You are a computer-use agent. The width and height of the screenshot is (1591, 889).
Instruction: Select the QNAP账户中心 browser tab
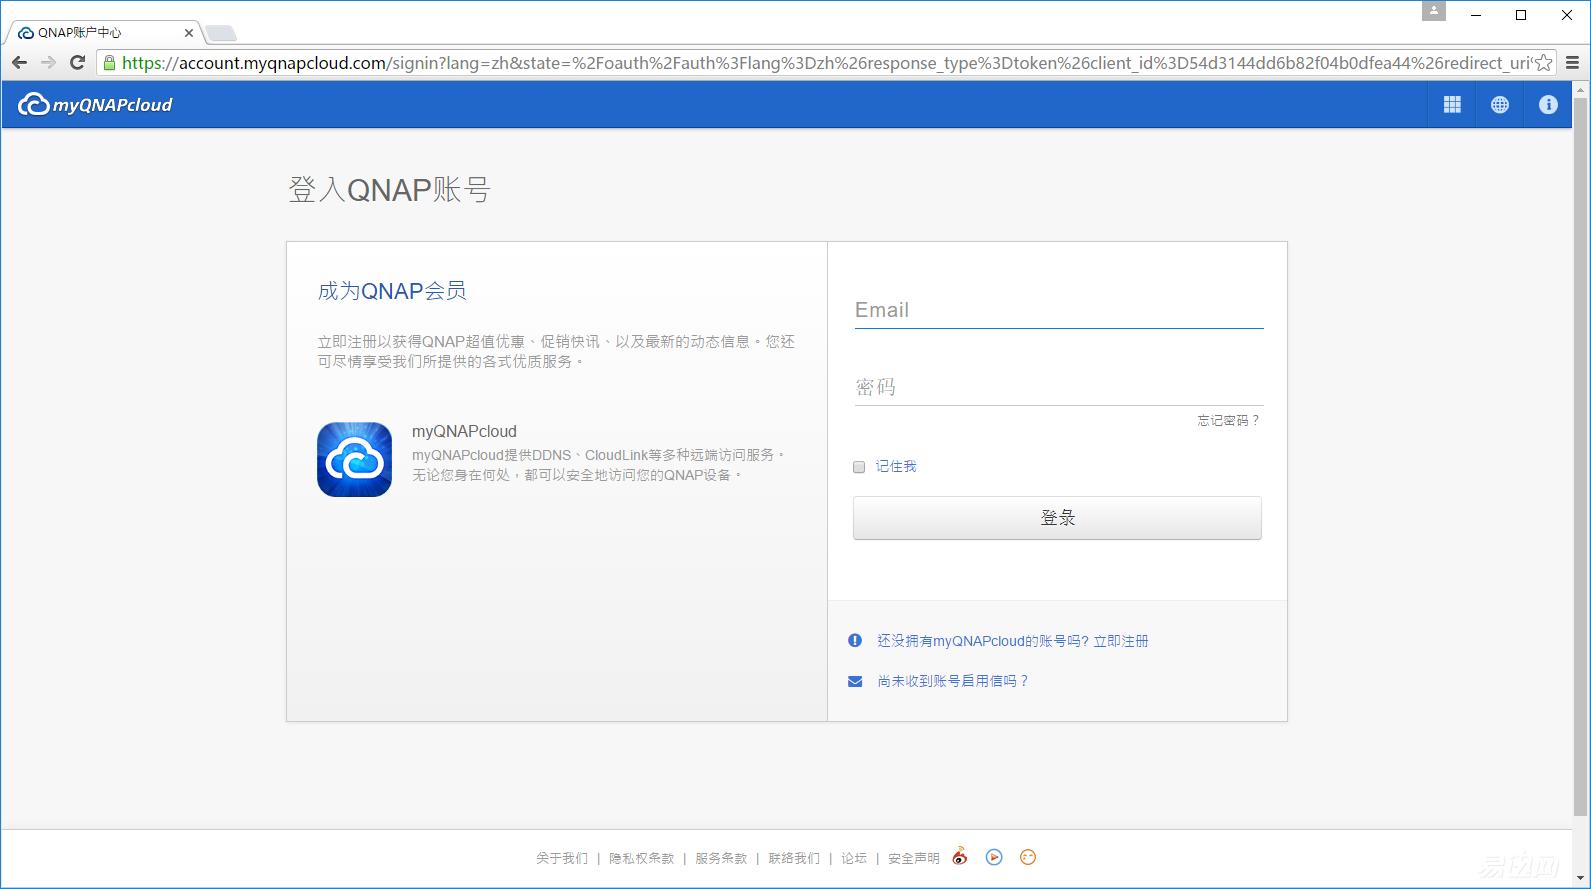103,33
